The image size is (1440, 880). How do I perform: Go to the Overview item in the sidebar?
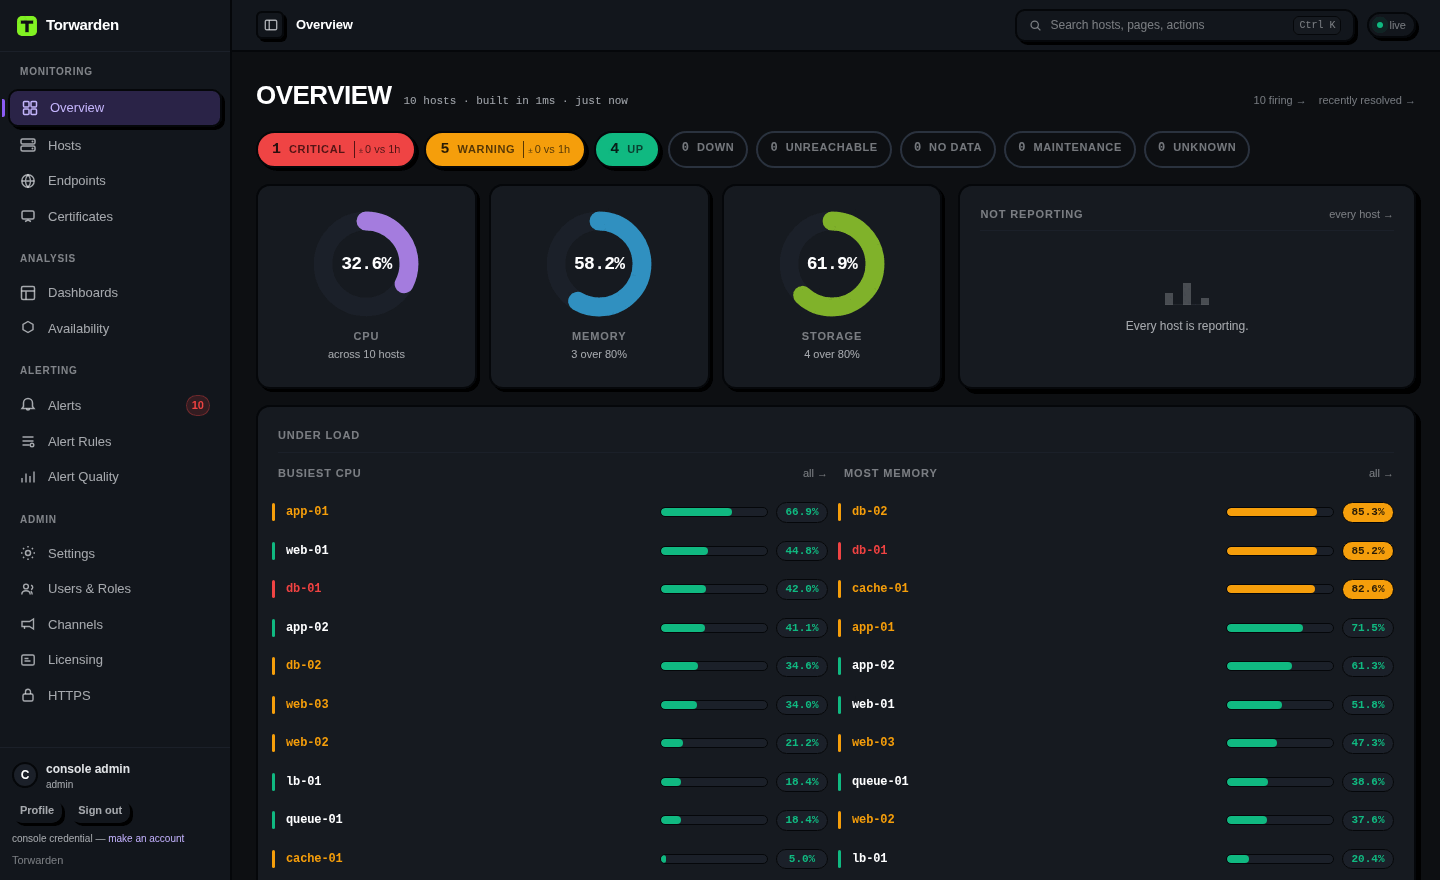[115, 108]
